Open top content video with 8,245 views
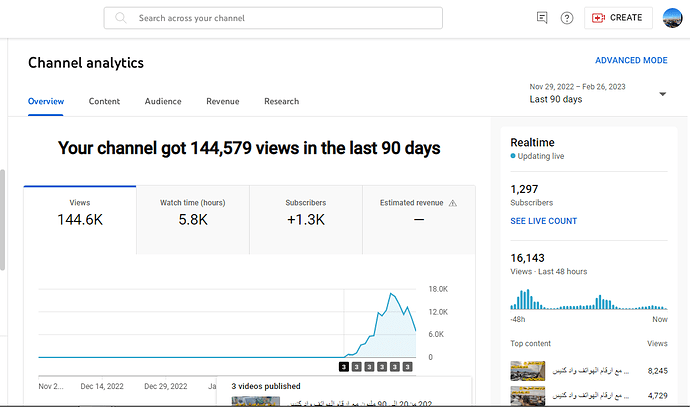 (589, 371)
